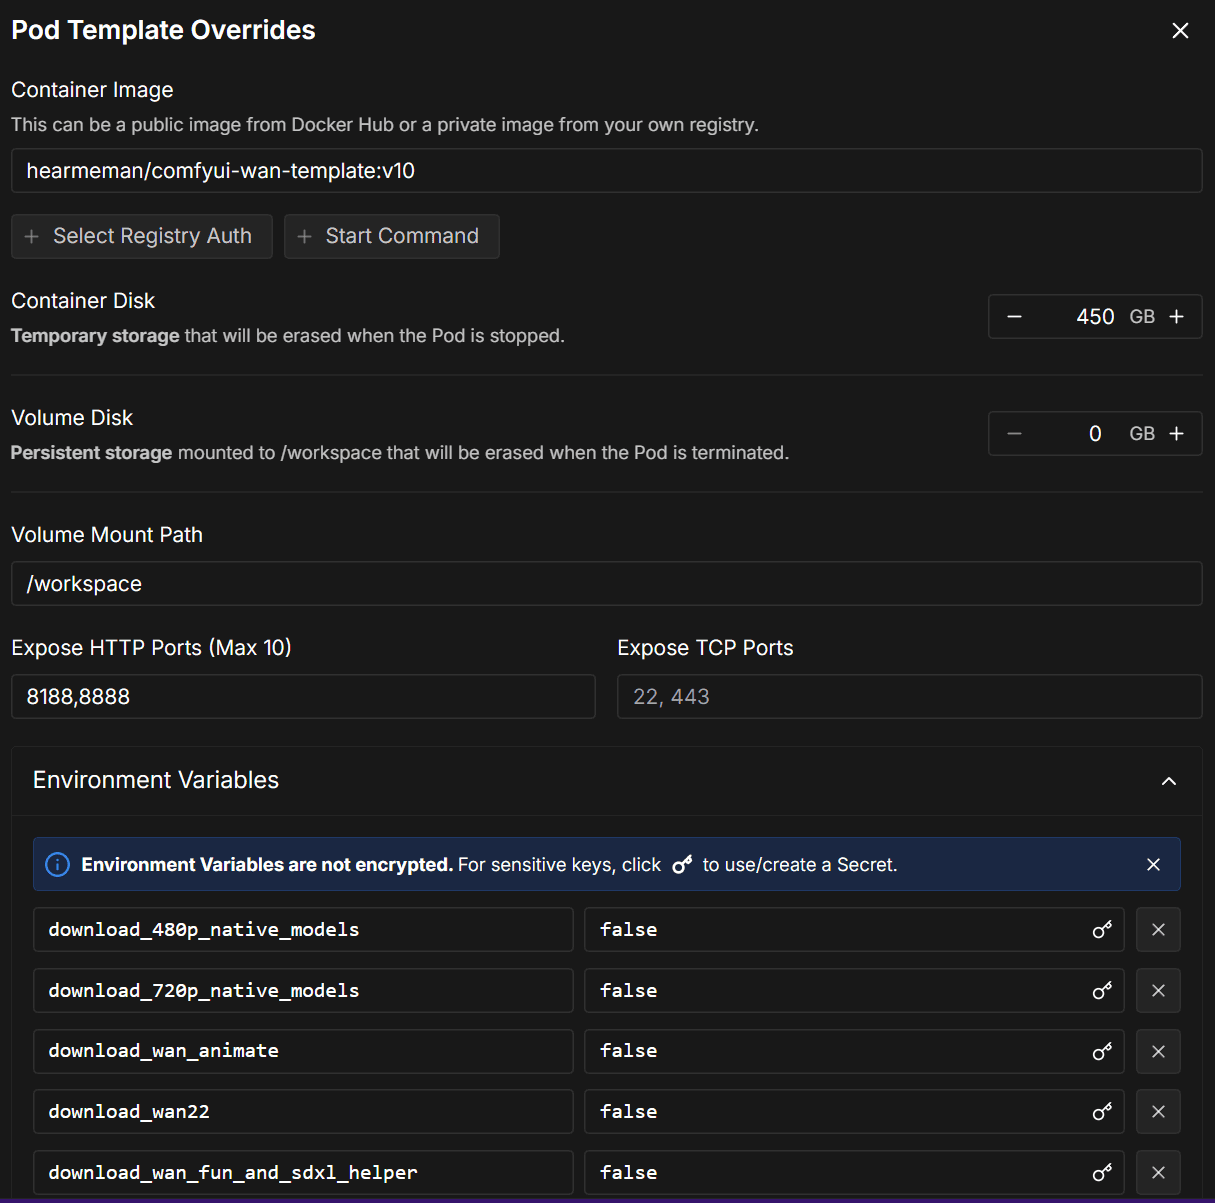Remove download_480p_native_models variable
The image size is (1215, 1203).
[x=1158, y=930]
